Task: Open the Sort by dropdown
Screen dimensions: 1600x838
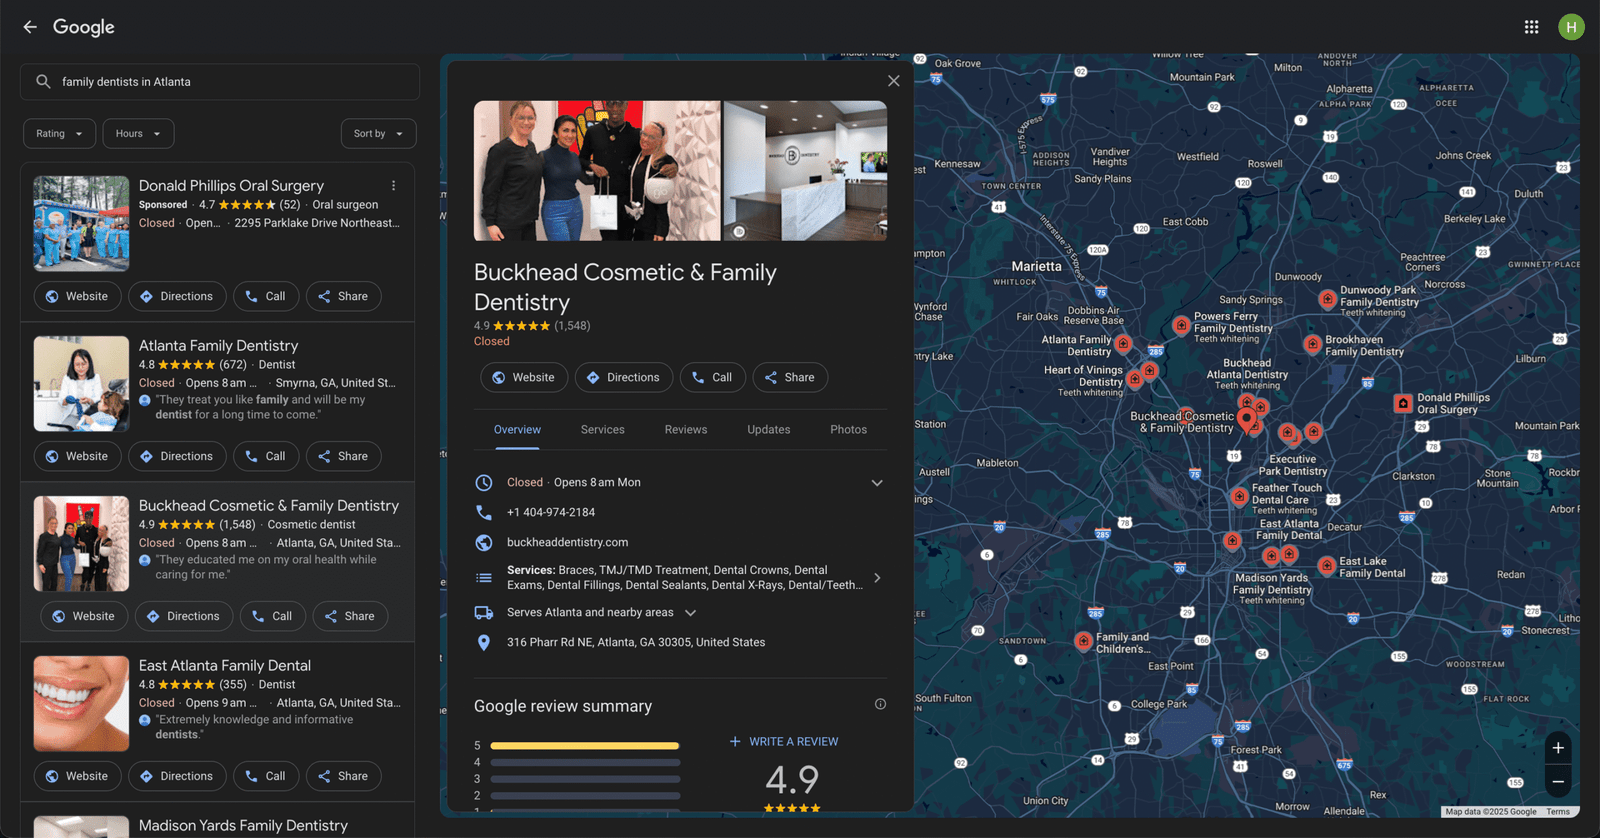Action: (x=378, y=134)
